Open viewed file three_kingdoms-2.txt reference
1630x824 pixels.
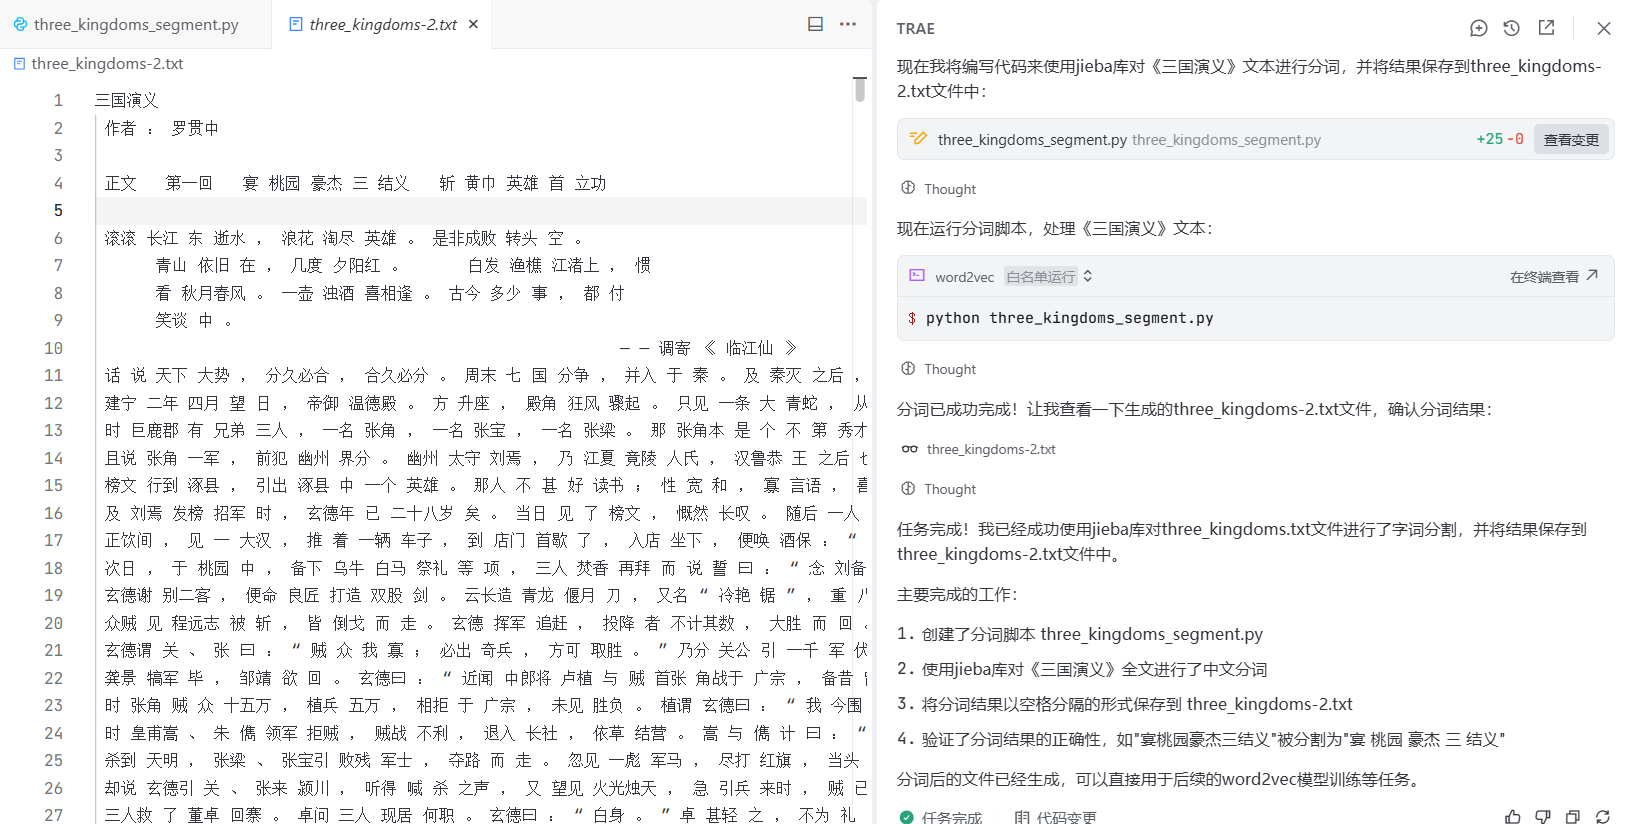point(990,449)
